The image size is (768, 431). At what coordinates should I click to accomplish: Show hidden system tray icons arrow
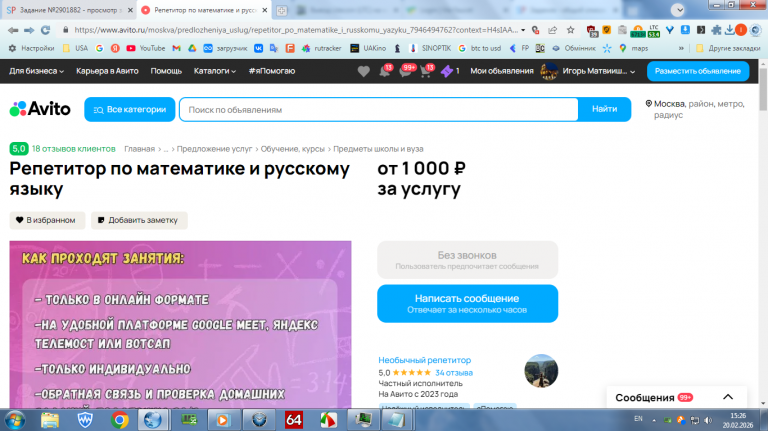pyautogui.click(x=654, y=420)
